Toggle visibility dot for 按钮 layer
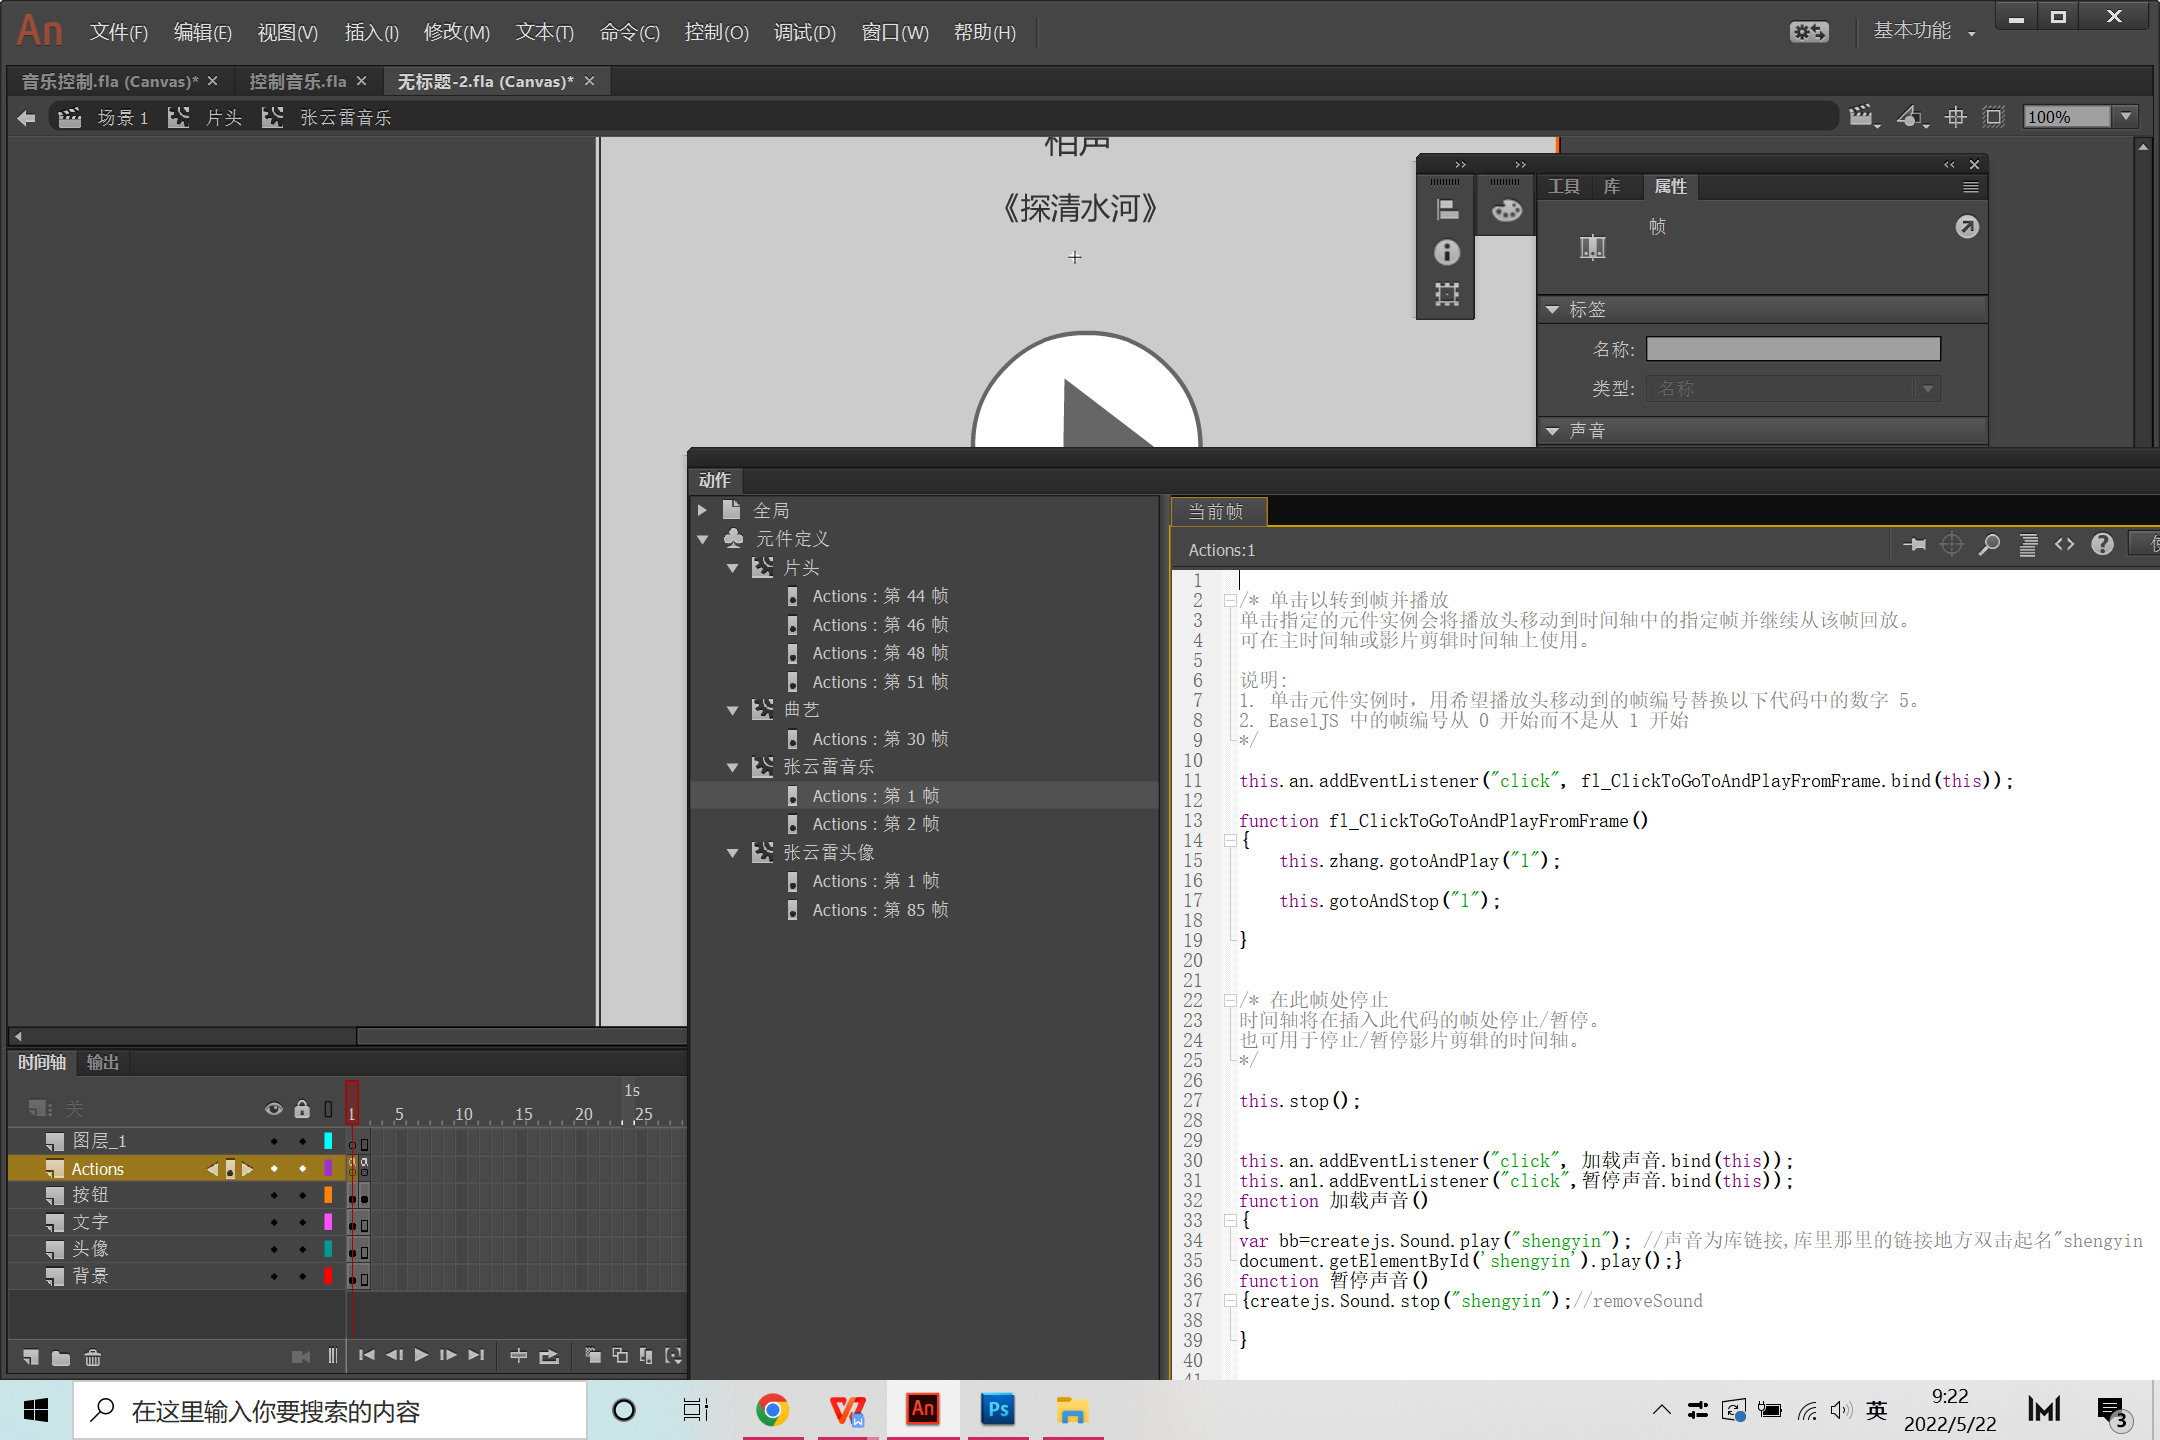This screenshot has height=1440, width=2160. click(x=274, y=1195)
